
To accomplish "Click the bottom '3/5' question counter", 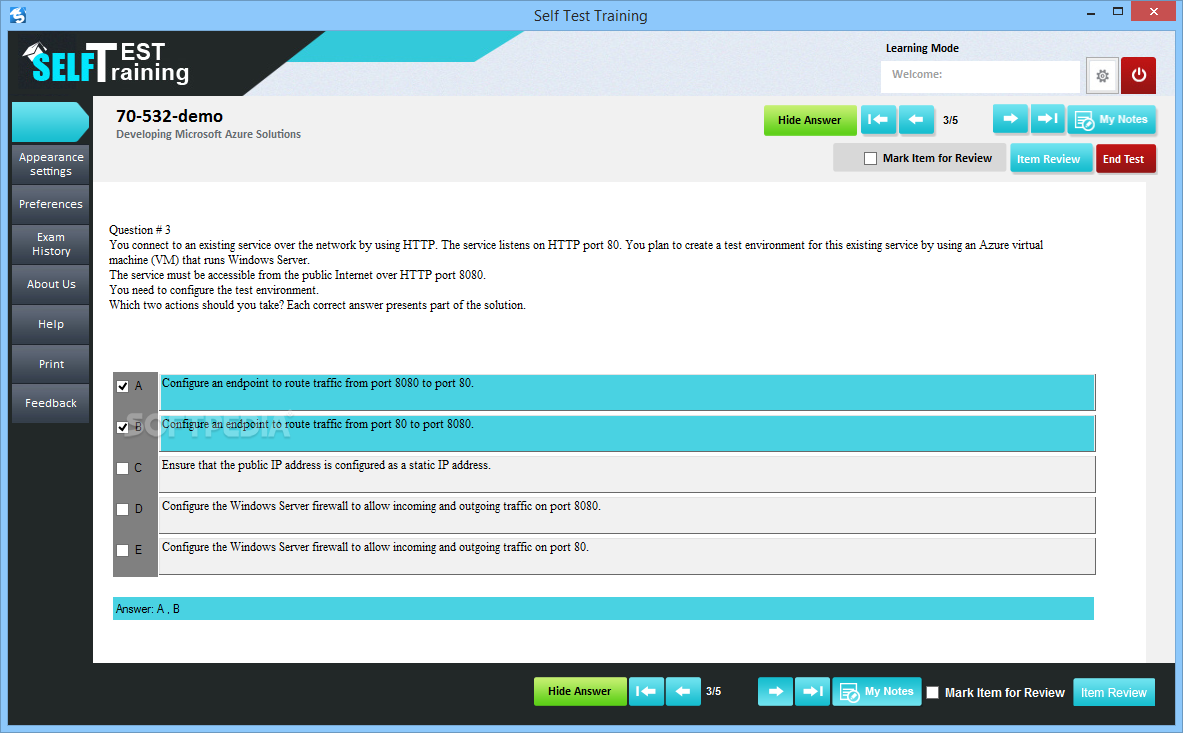I will pos(714,692).
